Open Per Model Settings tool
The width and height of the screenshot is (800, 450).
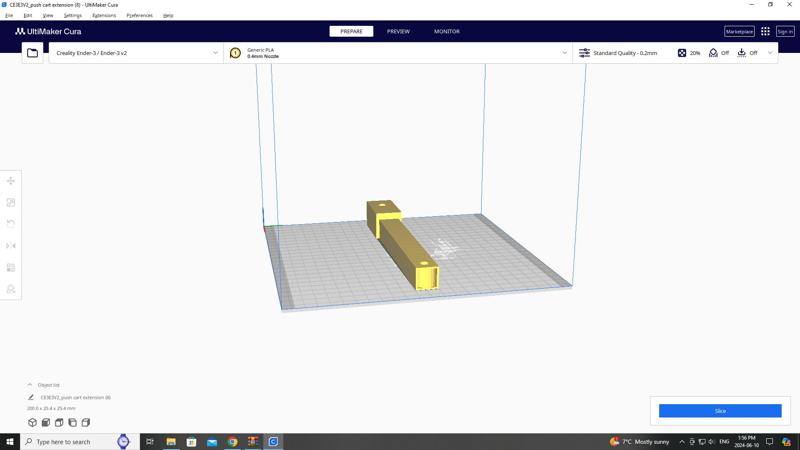pyautogui.click(x=11, y=267)
